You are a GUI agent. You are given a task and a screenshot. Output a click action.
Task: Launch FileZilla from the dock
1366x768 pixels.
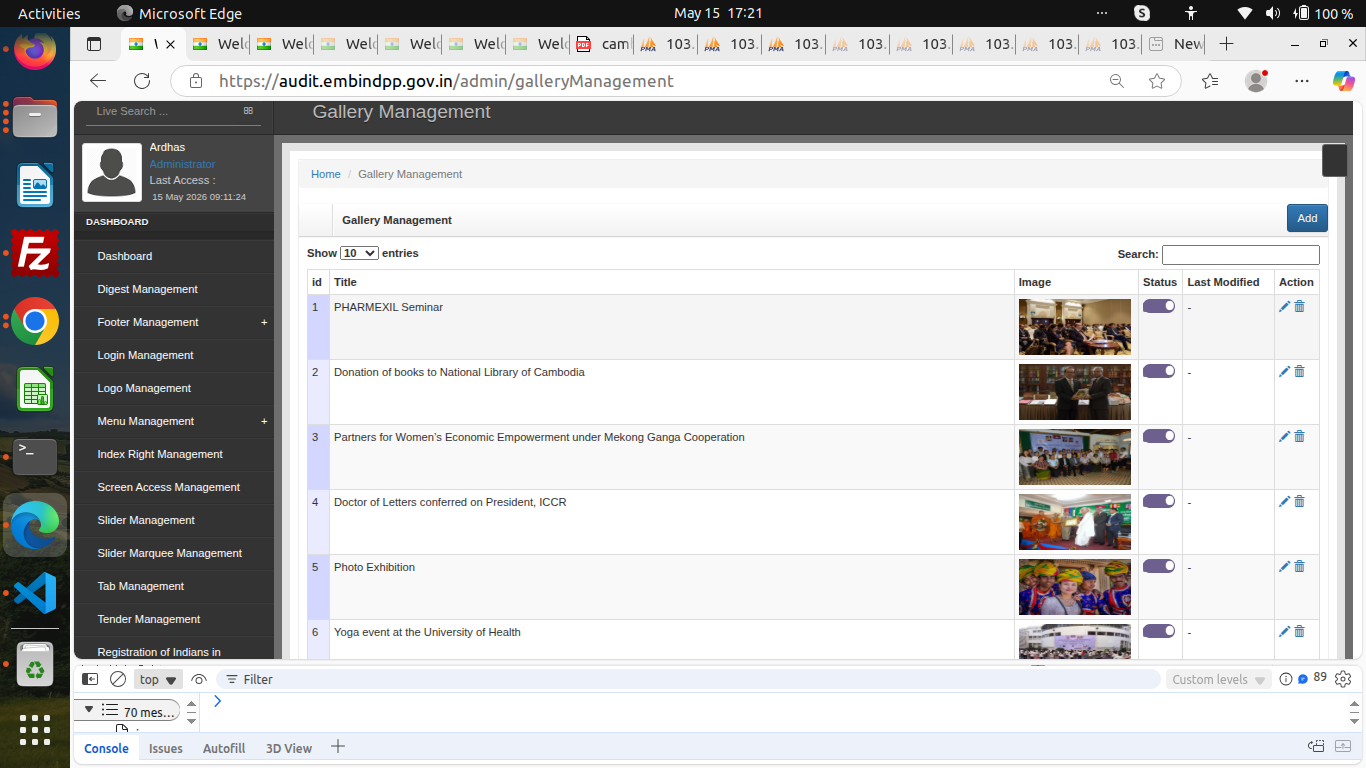35,253
